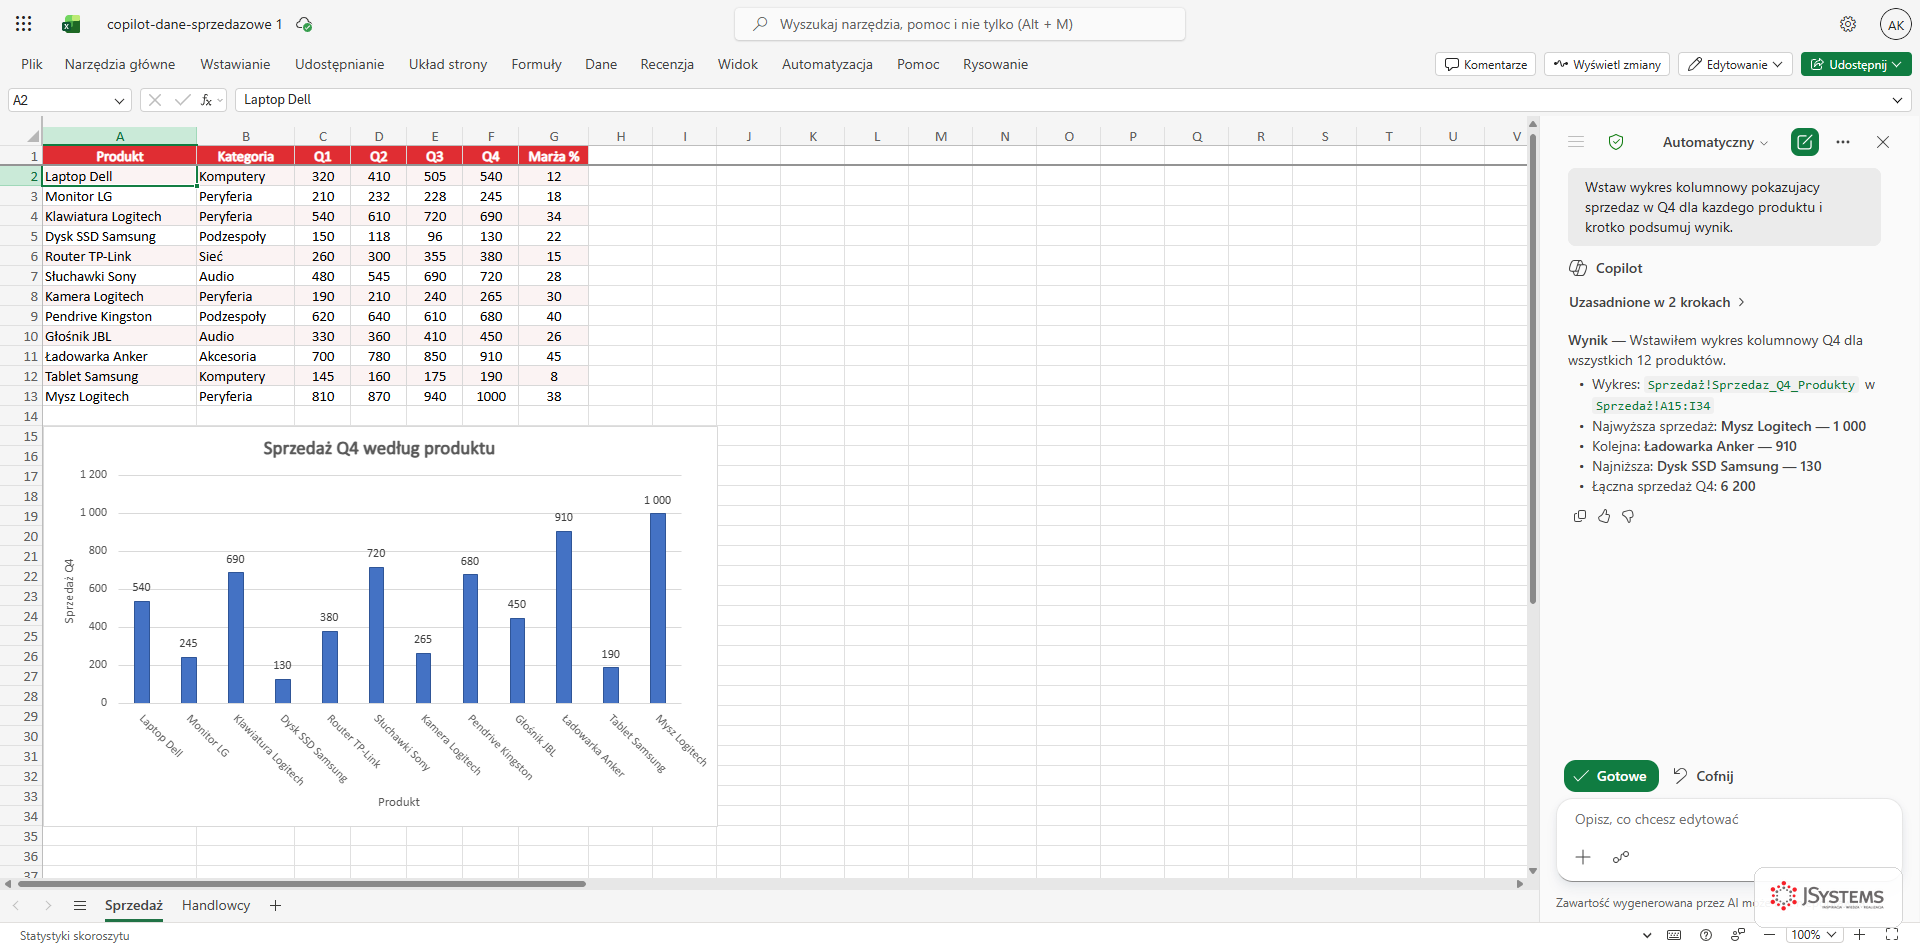Select the Sprzedaż sheet tab
The width and height of the screenshot is (1920, 945).
pos(134,905)
